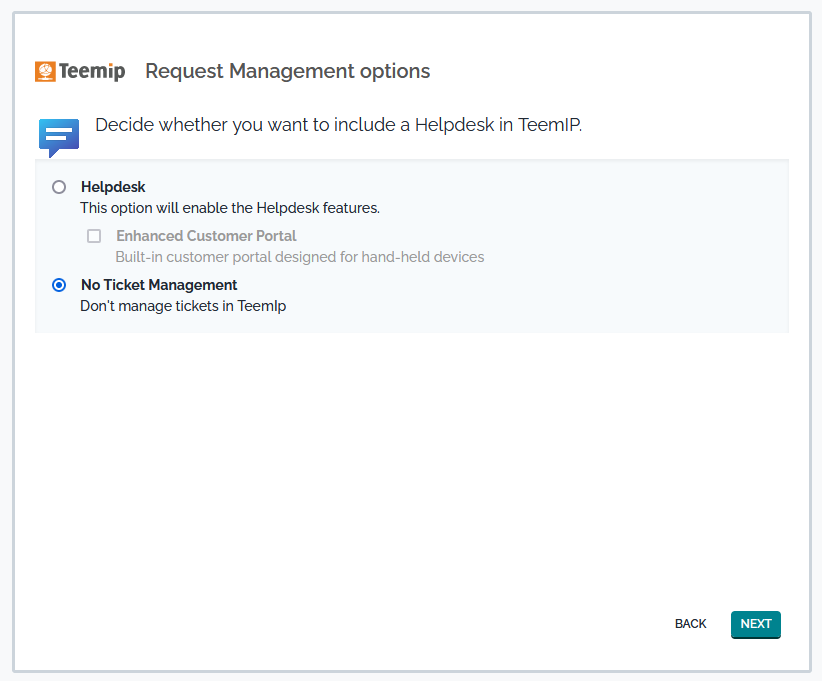Screen dimensions: 822x681
Task: Select the No Ticket Management radio button
Action: coord(59,285)
